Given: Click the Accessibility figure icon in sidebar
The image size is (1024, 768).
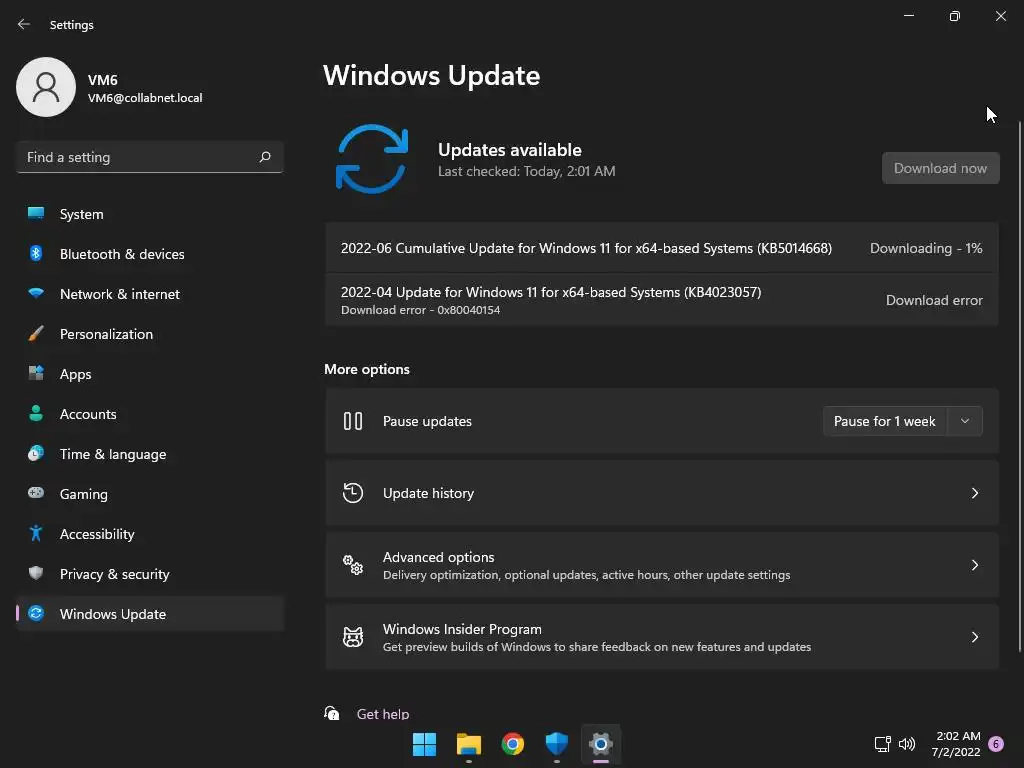Looking at the screenshot, I should coord(36,534).
